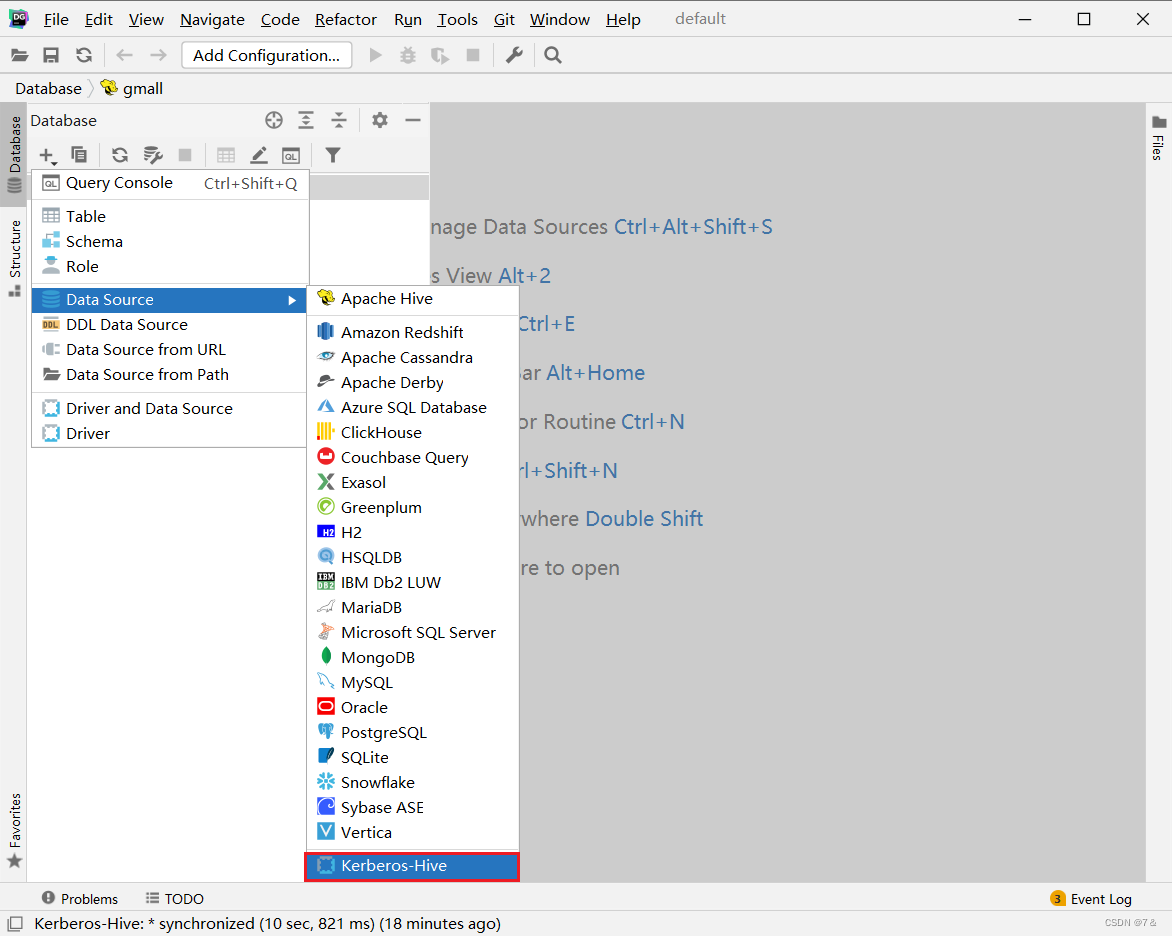Choose Kerberos-Hive data source
The height and width of the screenshot is (936, 1172).
click(x=413, y=866)
